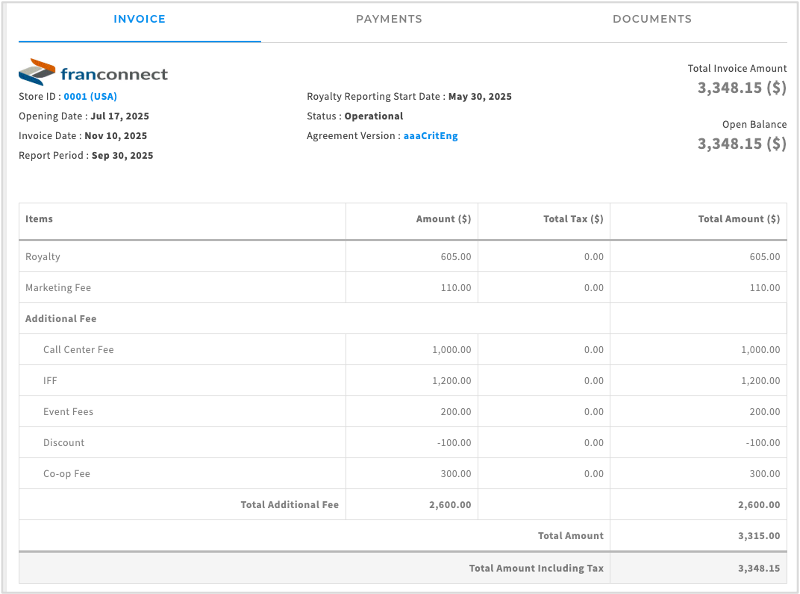Select the Royalty row label

[x=43, y=257]
